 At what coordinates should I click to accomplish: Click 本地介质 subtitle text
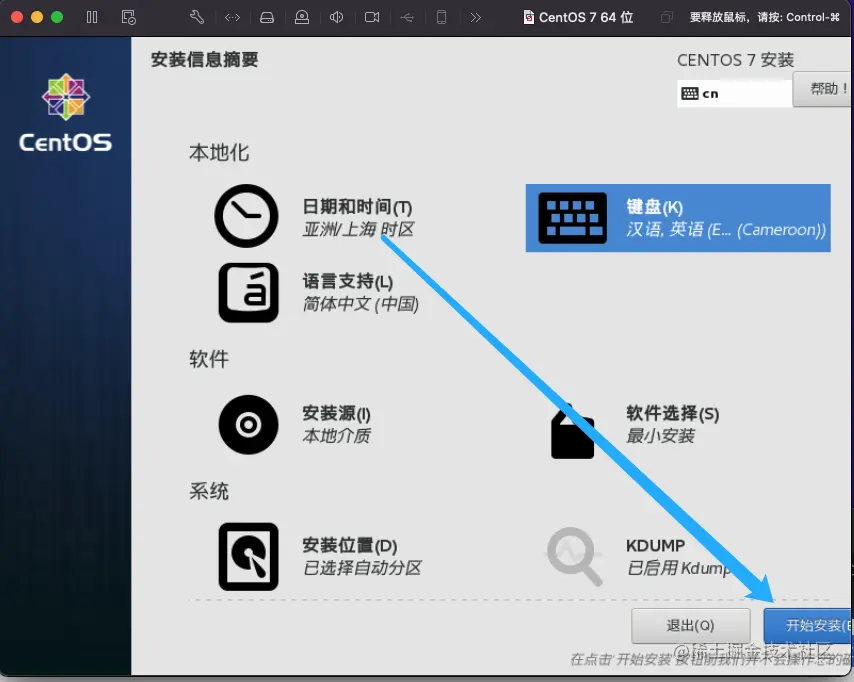(337, 436)
